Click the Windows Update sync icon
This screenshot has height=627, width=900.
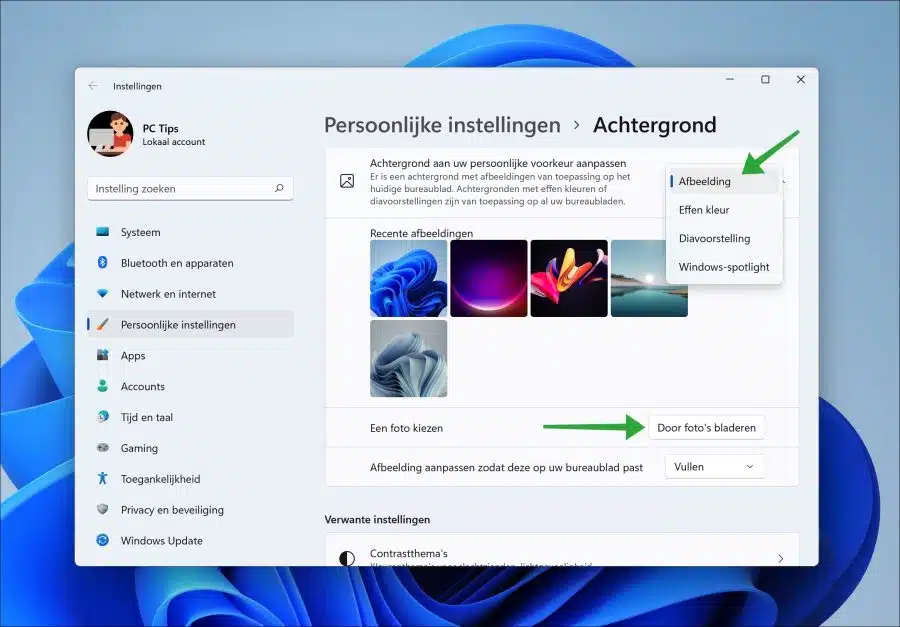[x=103, y=540]
